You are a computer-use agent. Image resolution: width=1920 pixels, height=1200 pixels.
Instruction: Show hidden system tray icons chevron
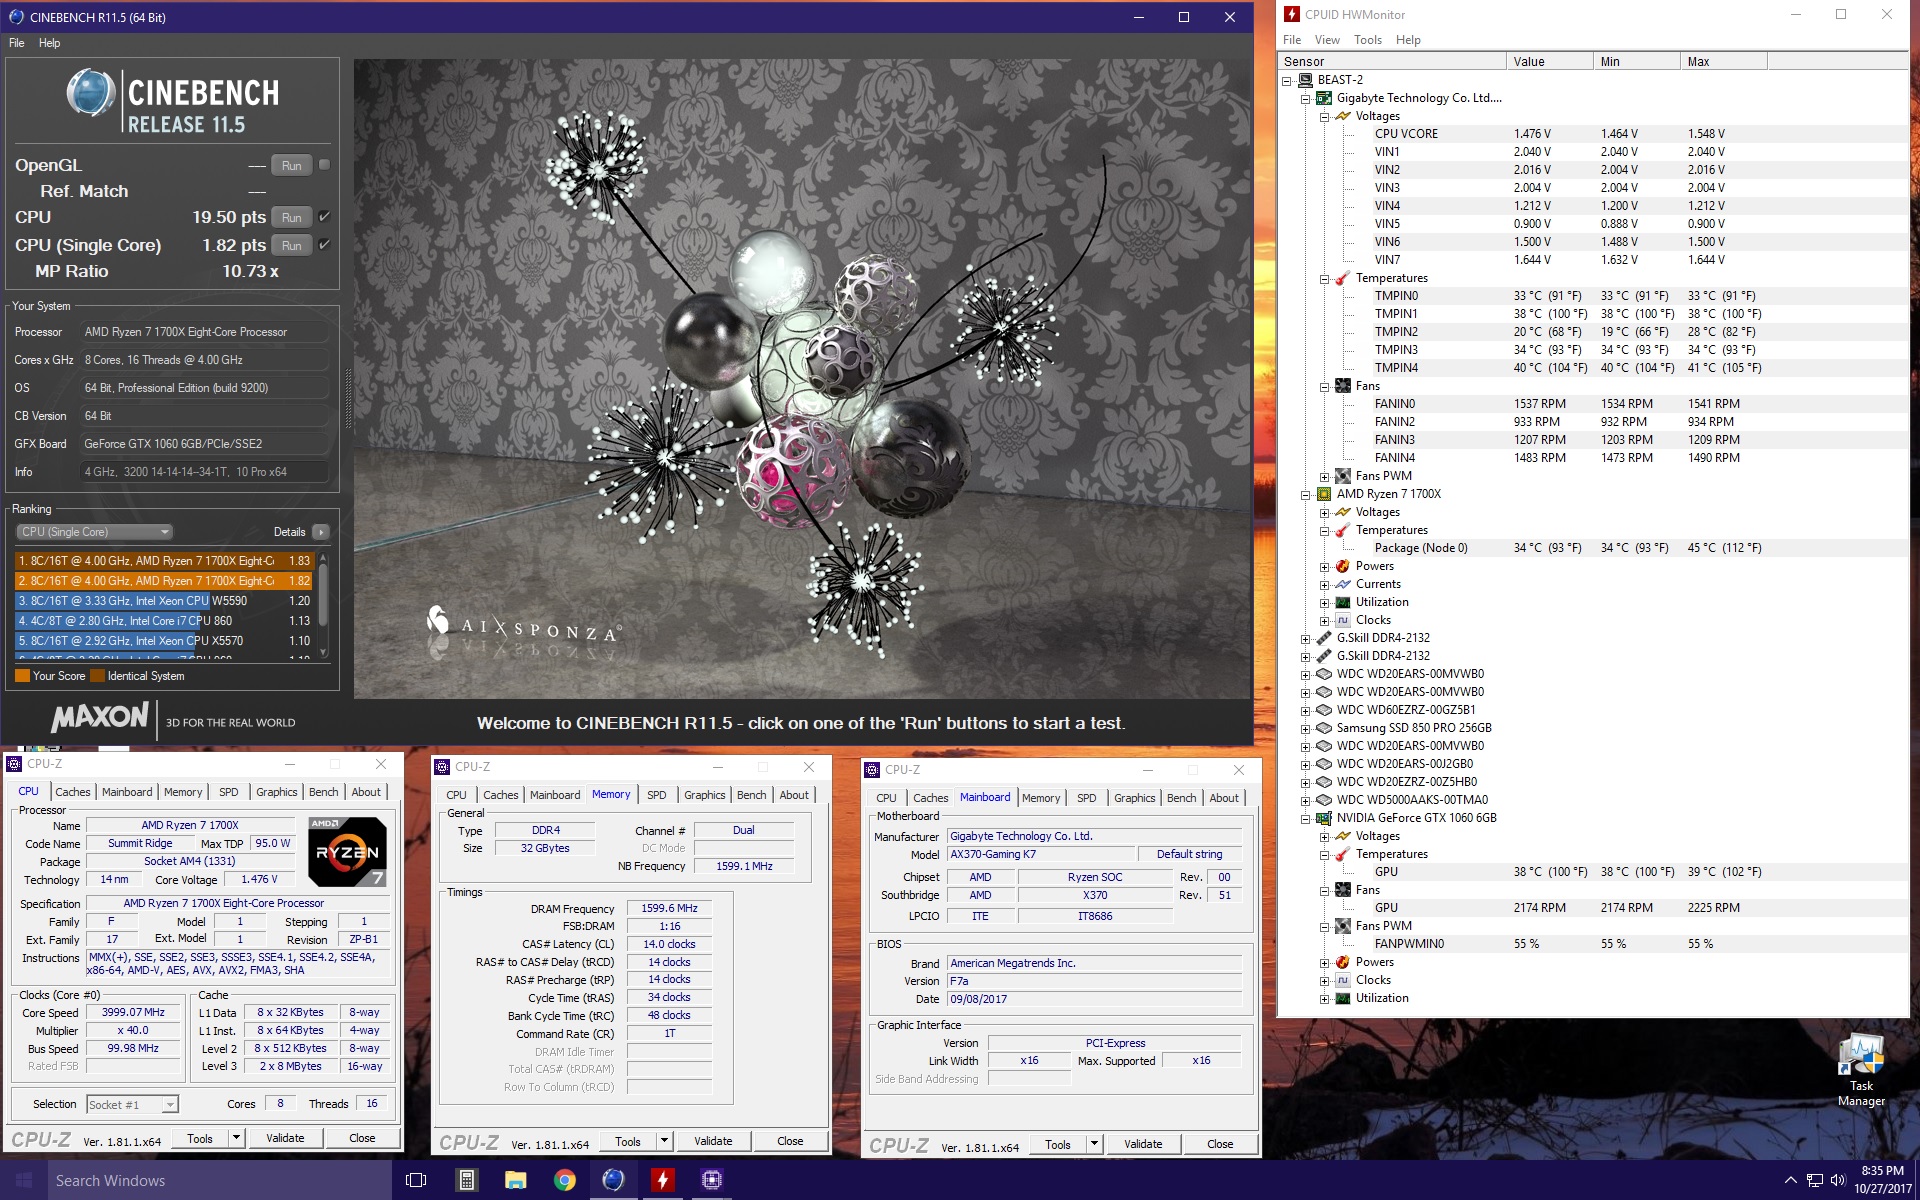pyautogui.click(x=1790, y=1181)
